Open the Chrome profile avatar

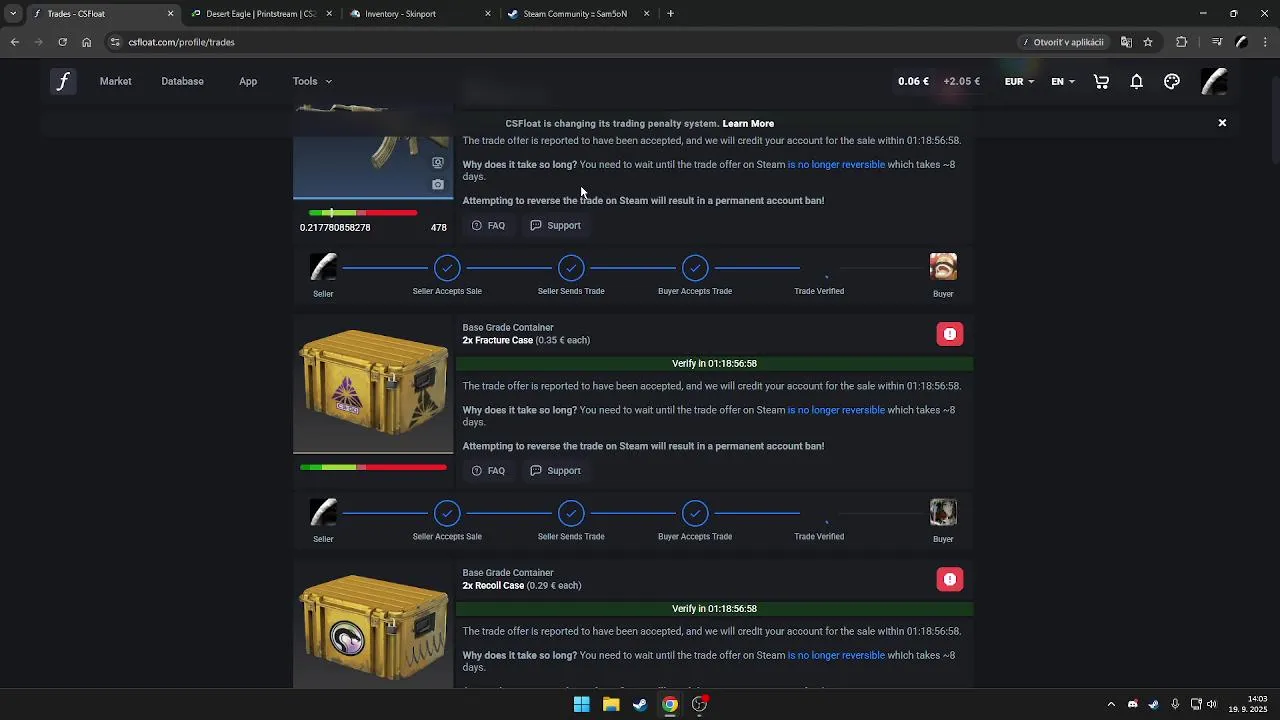[1242, 42]
